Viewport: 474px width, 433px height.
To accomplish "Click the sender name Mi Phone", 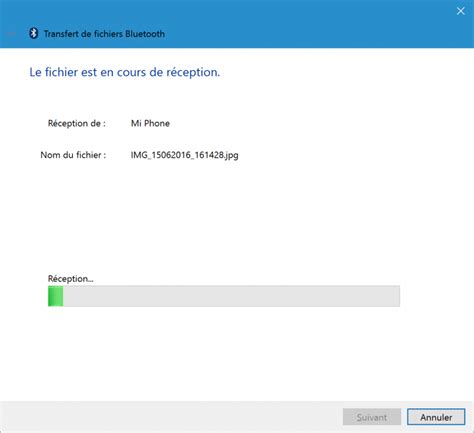I will pos(150,123).
